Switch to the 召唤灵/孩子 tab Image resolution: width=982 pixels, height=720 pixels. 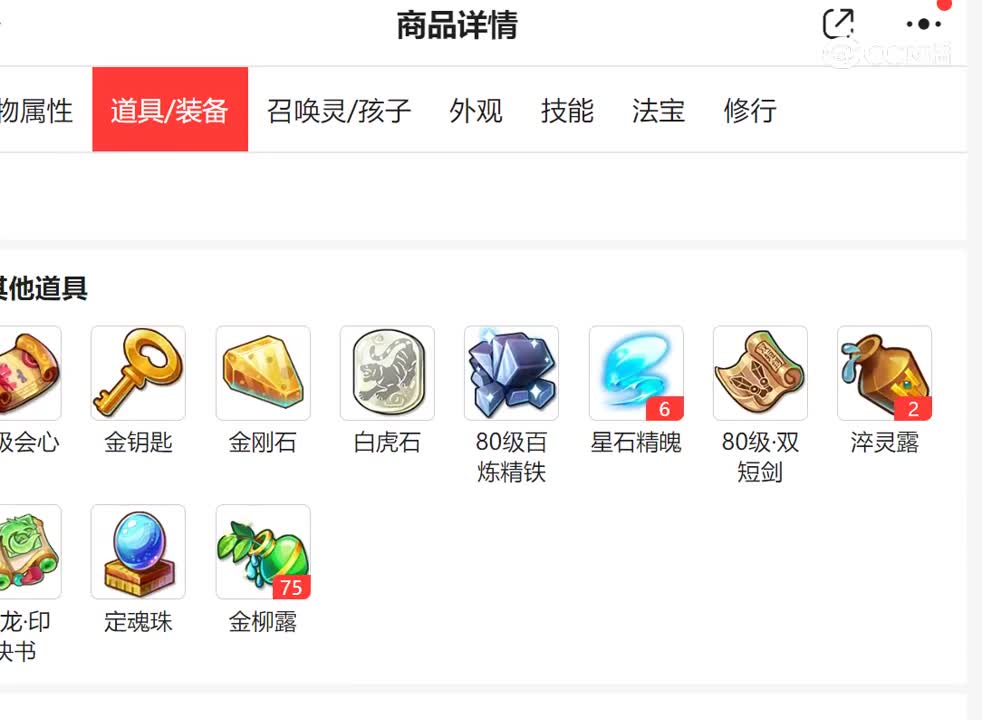[339, 111]
